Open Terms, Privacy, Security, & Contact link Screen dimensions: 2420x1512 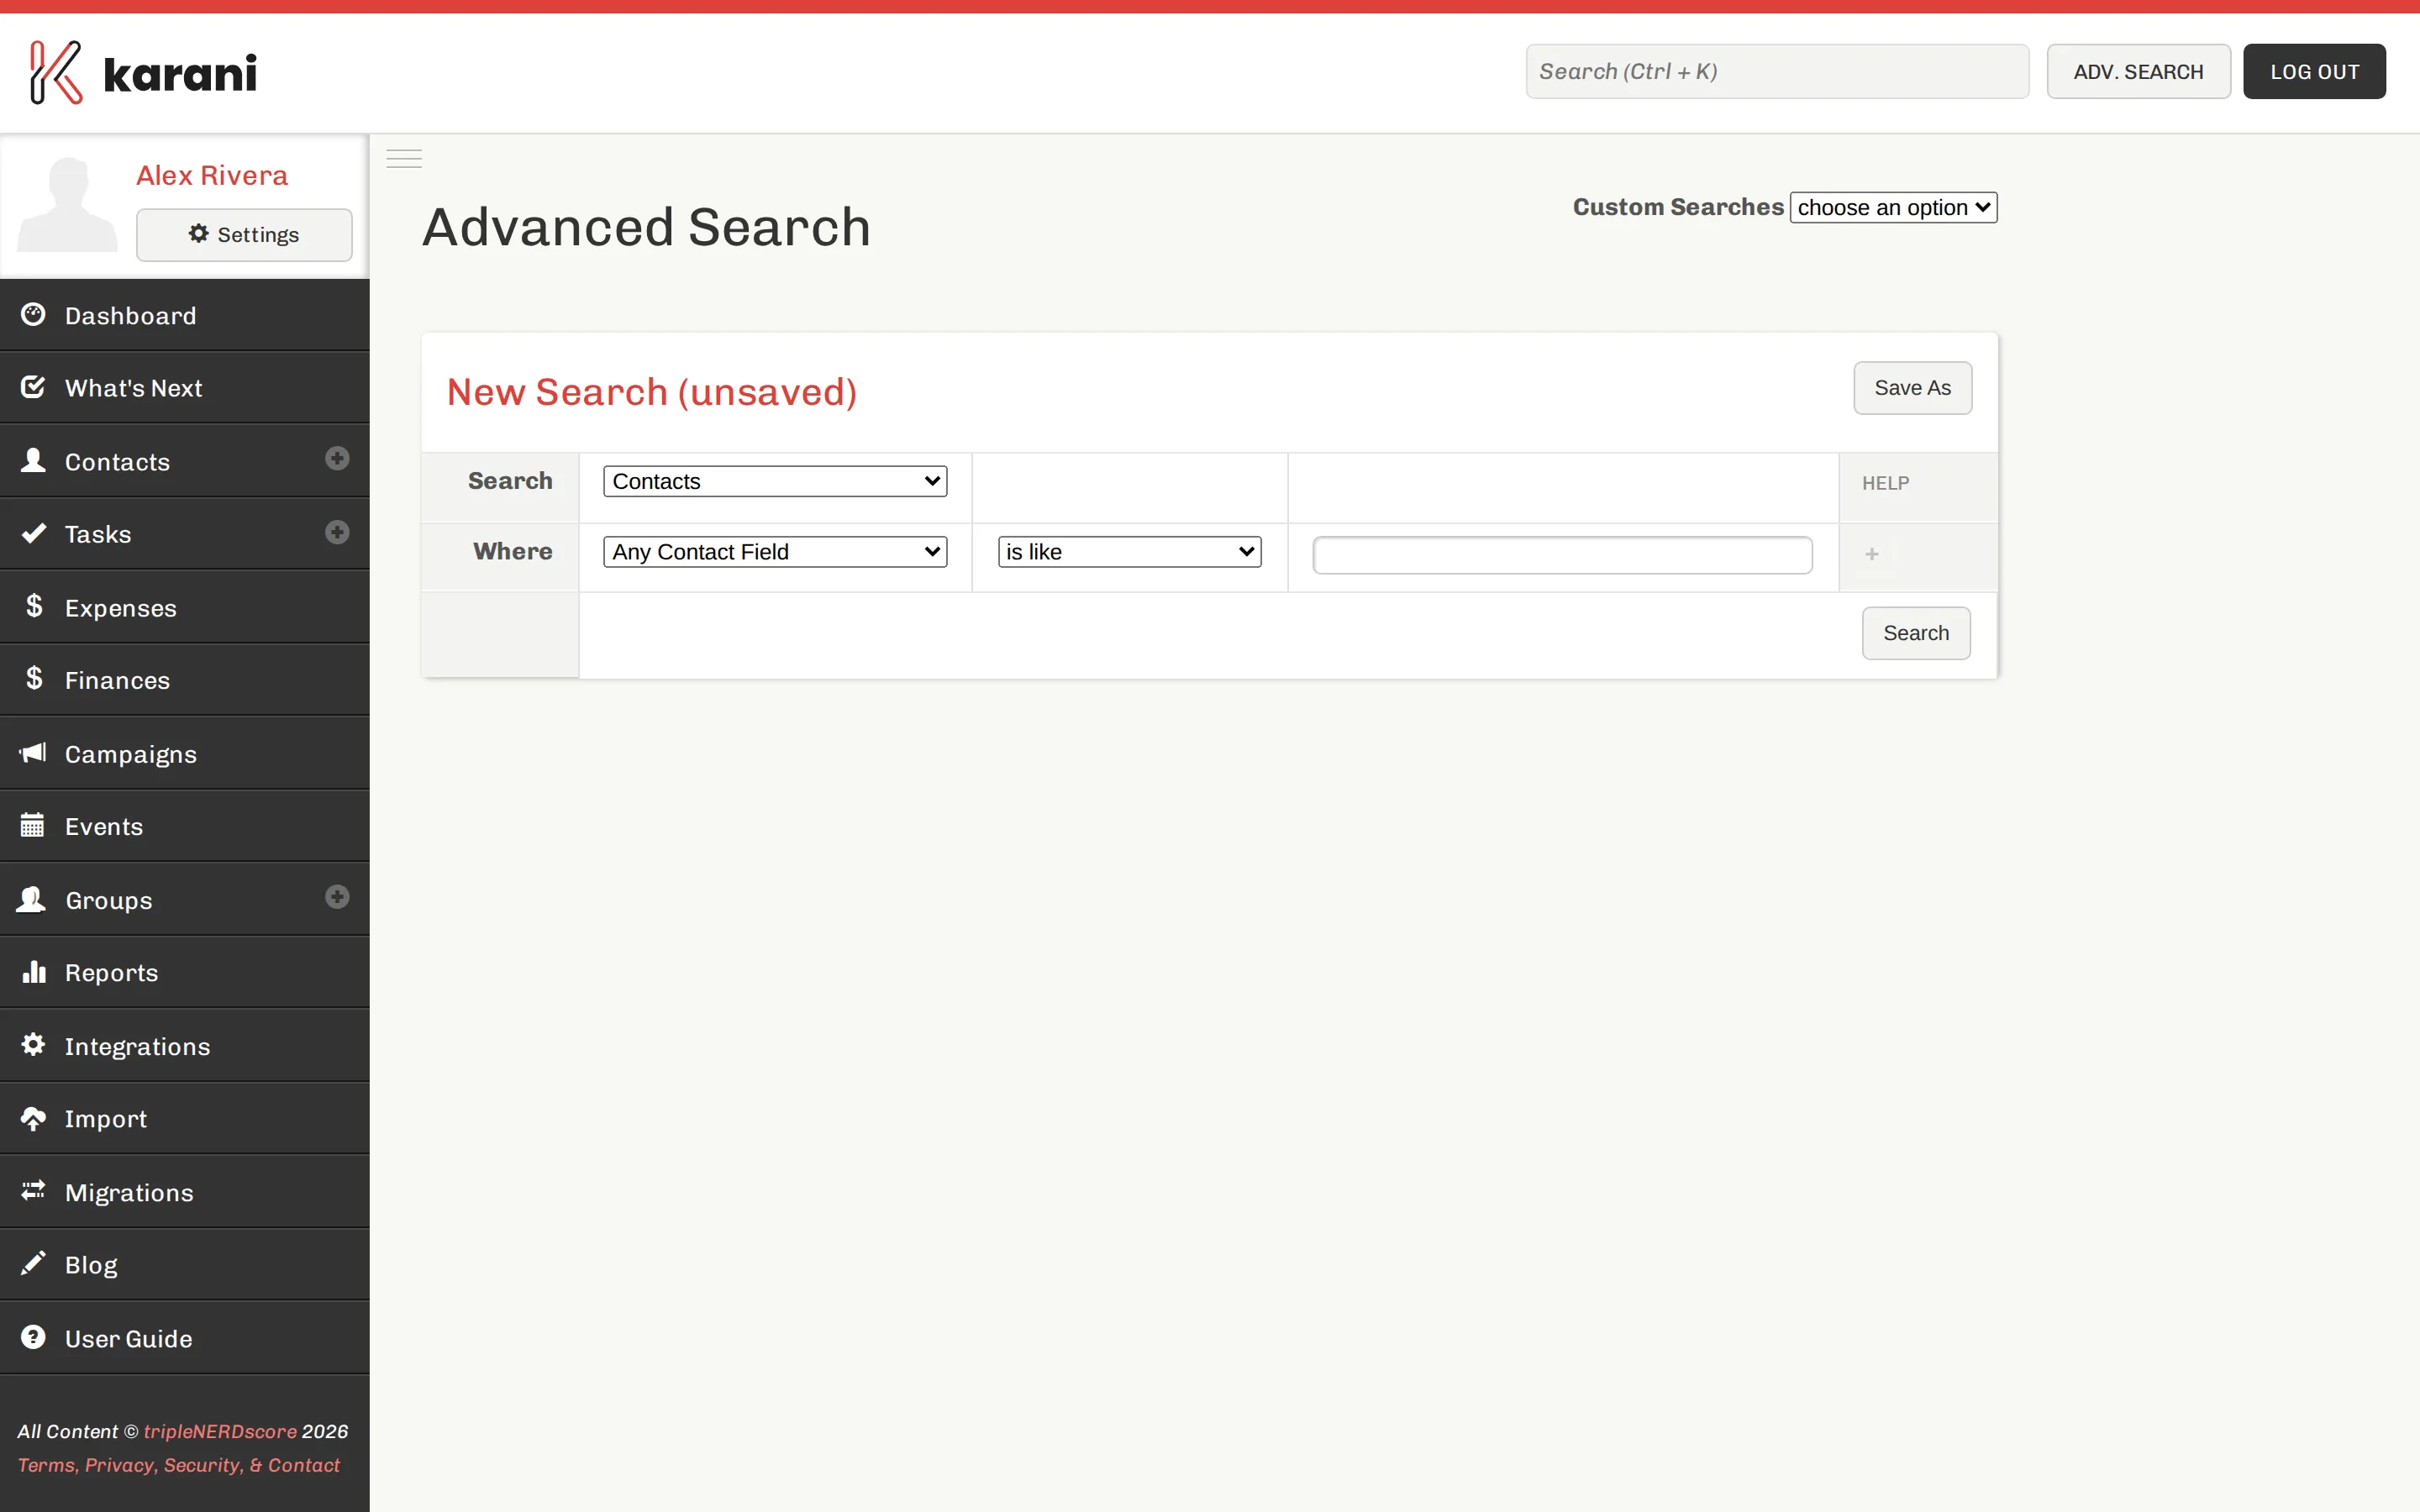point(179,1465)
